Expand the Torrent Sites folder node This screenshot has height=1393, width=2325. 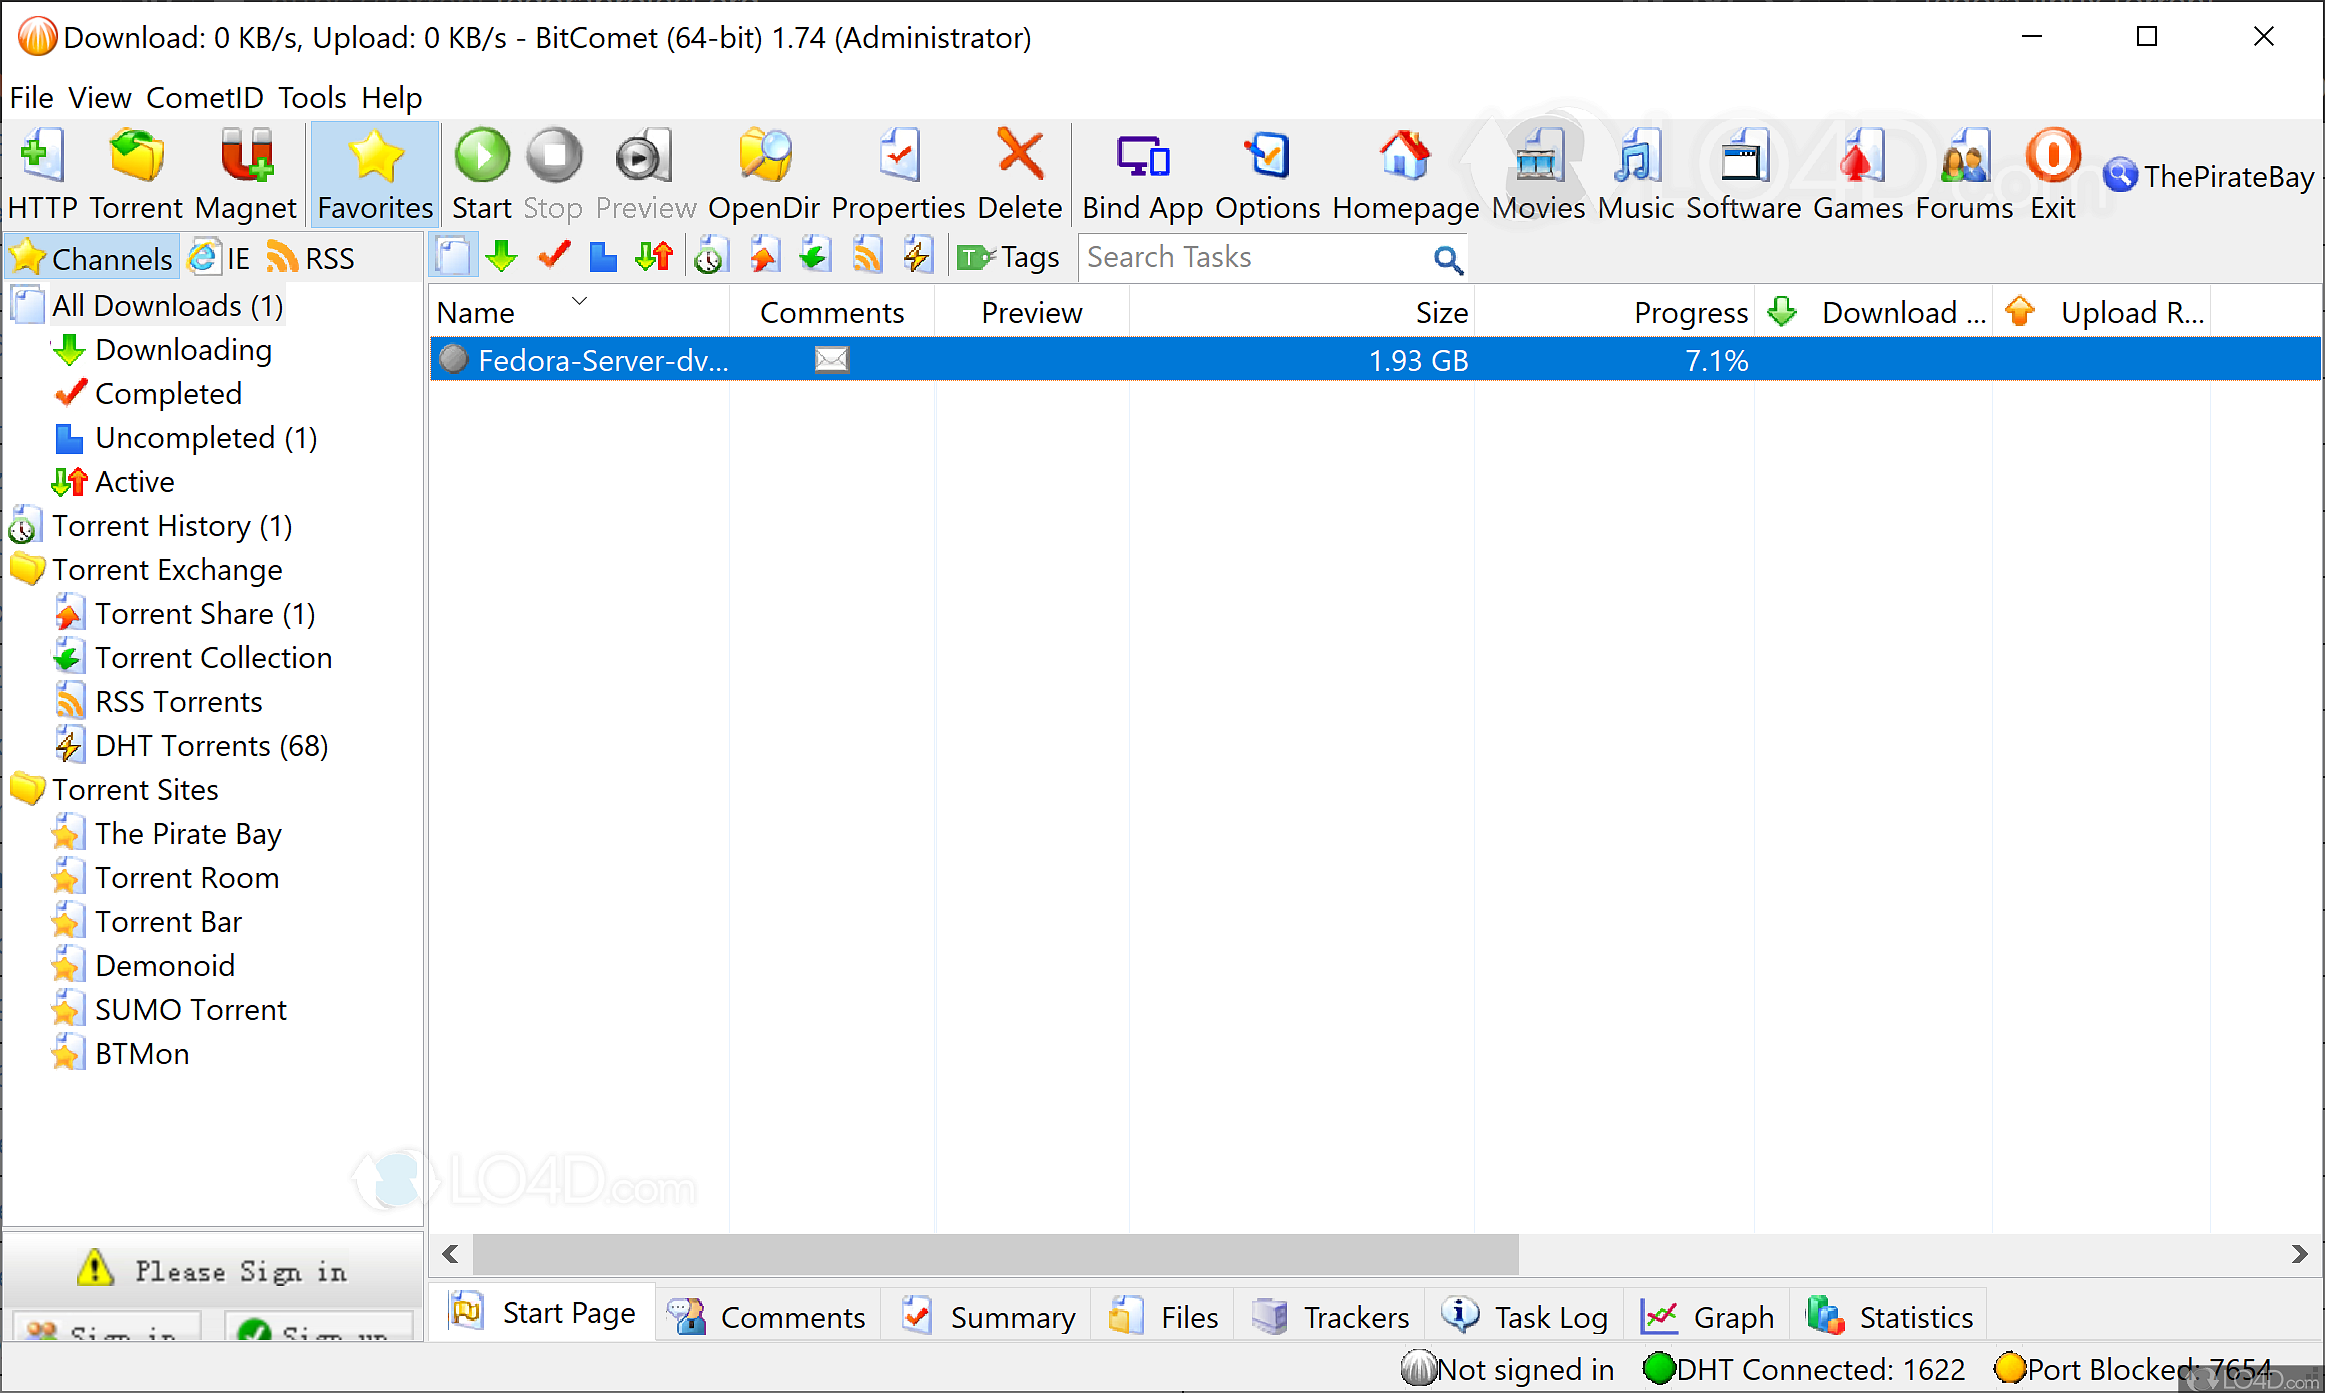click(x=28, y=790)
